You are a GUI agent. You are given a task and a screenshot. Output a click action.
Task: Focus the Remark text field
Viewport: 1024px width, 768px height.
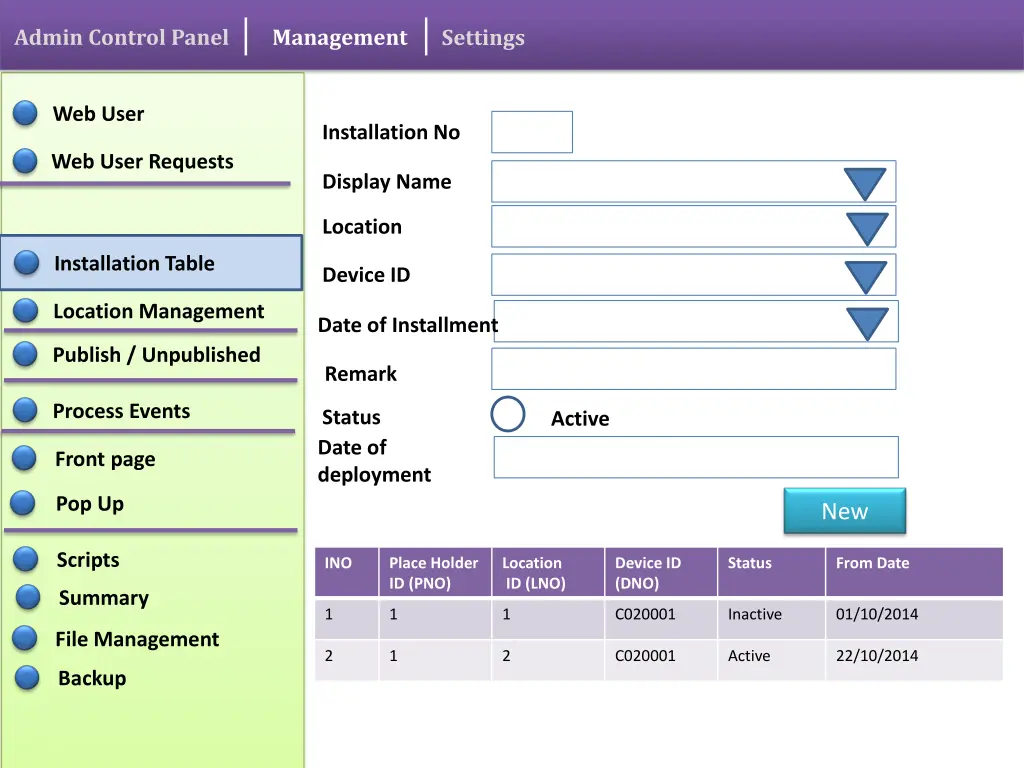(x=693, y=369)
